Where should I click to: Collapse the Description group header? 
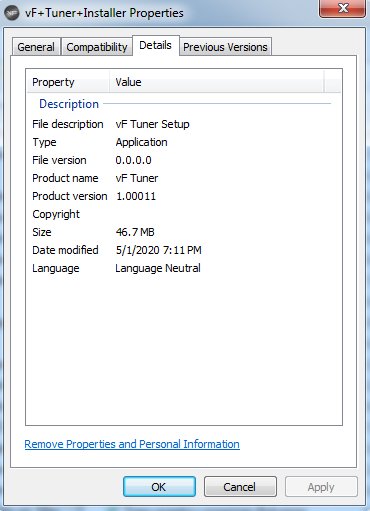click(x=69, y=104)
